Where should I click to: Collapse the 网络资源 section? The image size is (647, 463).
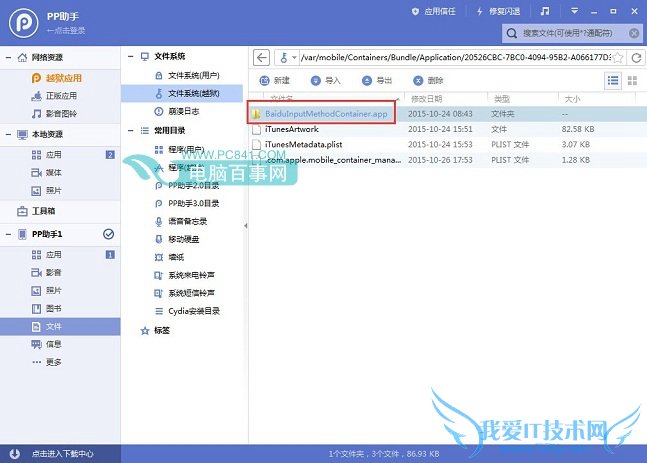click(8, 57)
